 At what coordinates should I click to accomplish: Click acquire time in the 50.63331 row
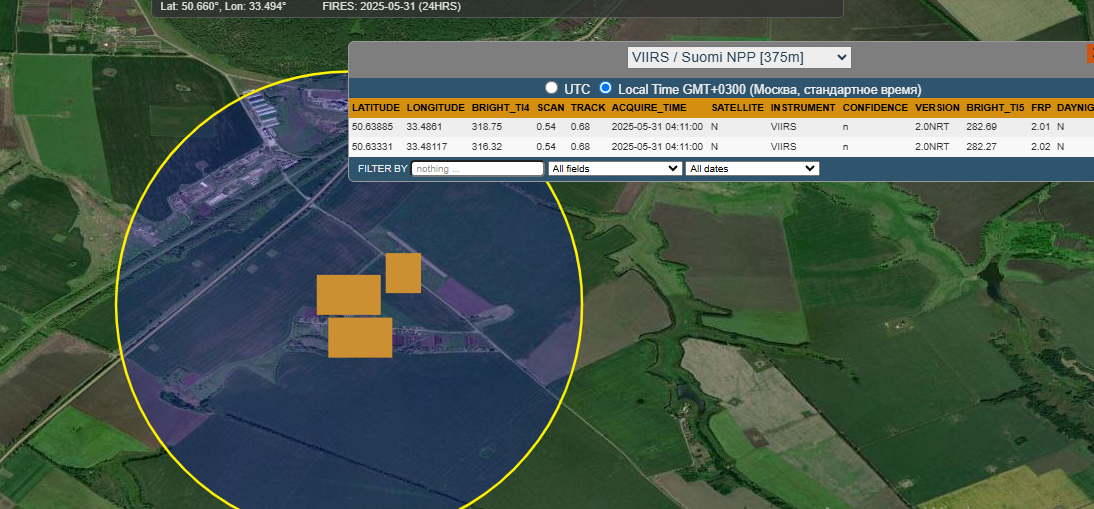click(657, 146)
